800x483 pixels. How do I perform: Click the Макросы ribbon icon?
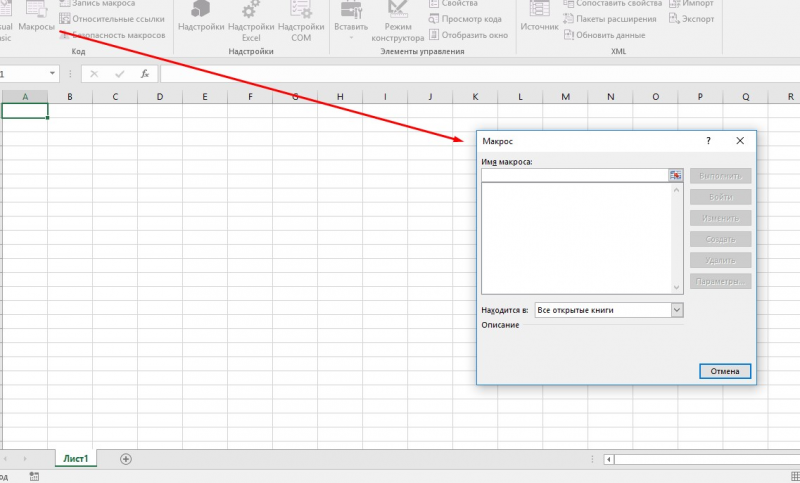coord(36,17)
